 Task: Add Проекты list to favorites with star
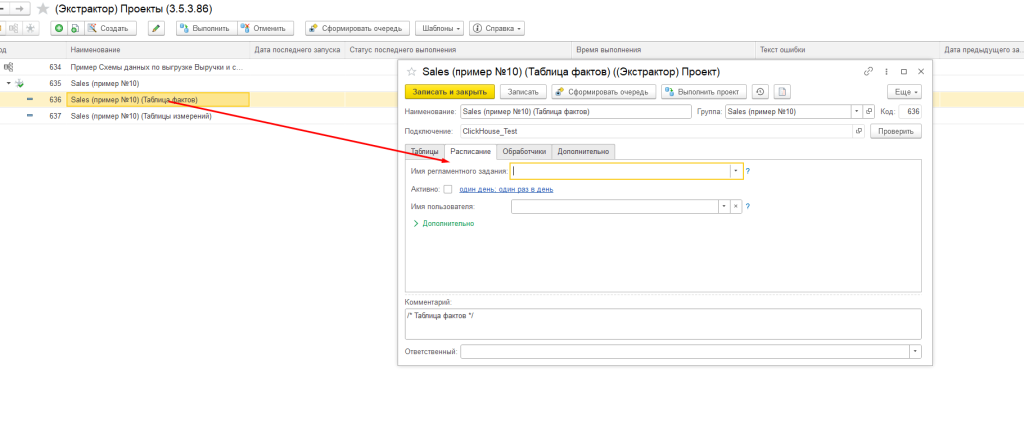coord(42,8)
